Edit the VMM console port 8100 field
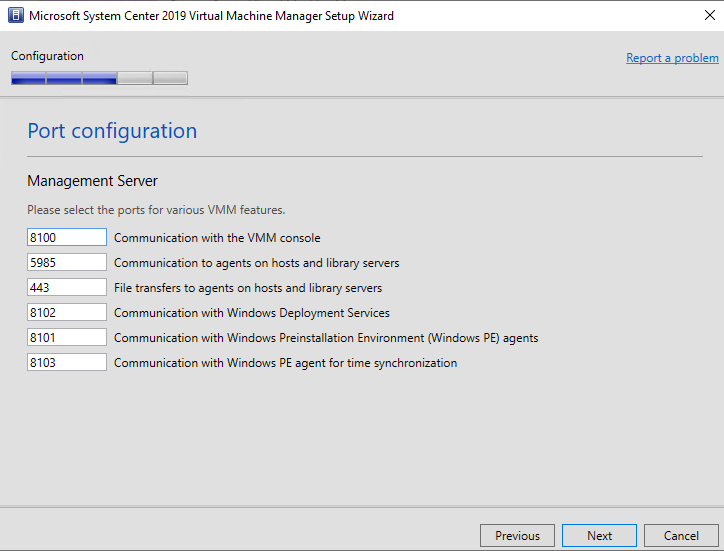 tap(67, 237)
